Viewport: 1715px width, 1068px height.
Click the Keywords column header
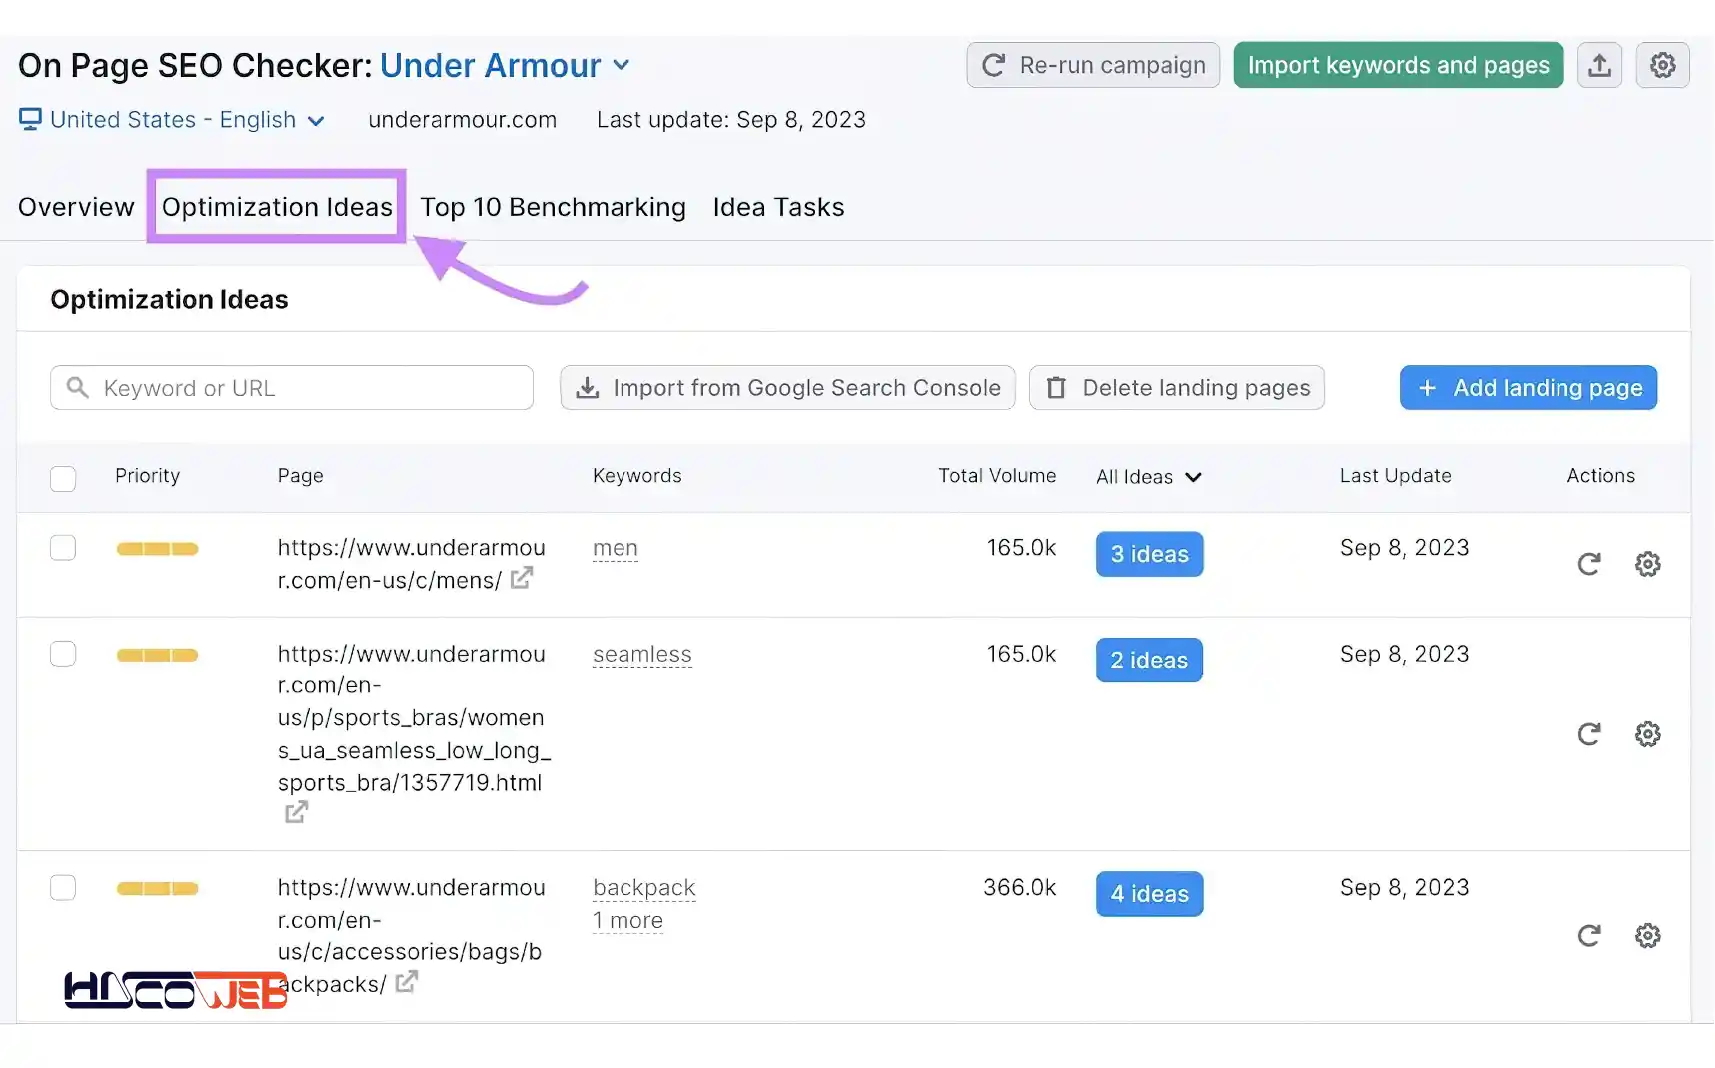(637, 476)
